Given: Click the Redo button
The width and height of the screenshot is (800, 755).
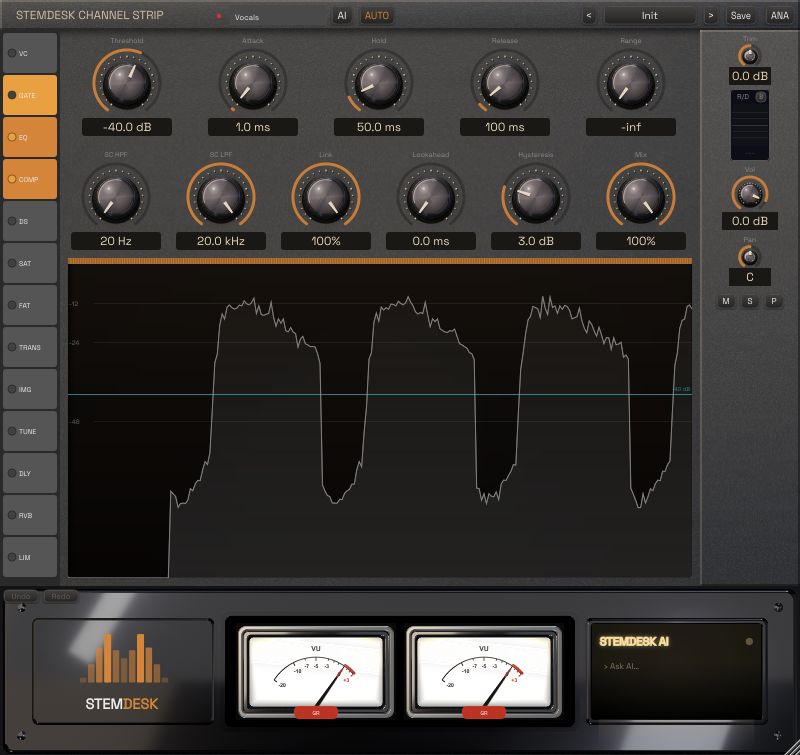Looking at the screenshot, I should point(61,596).
